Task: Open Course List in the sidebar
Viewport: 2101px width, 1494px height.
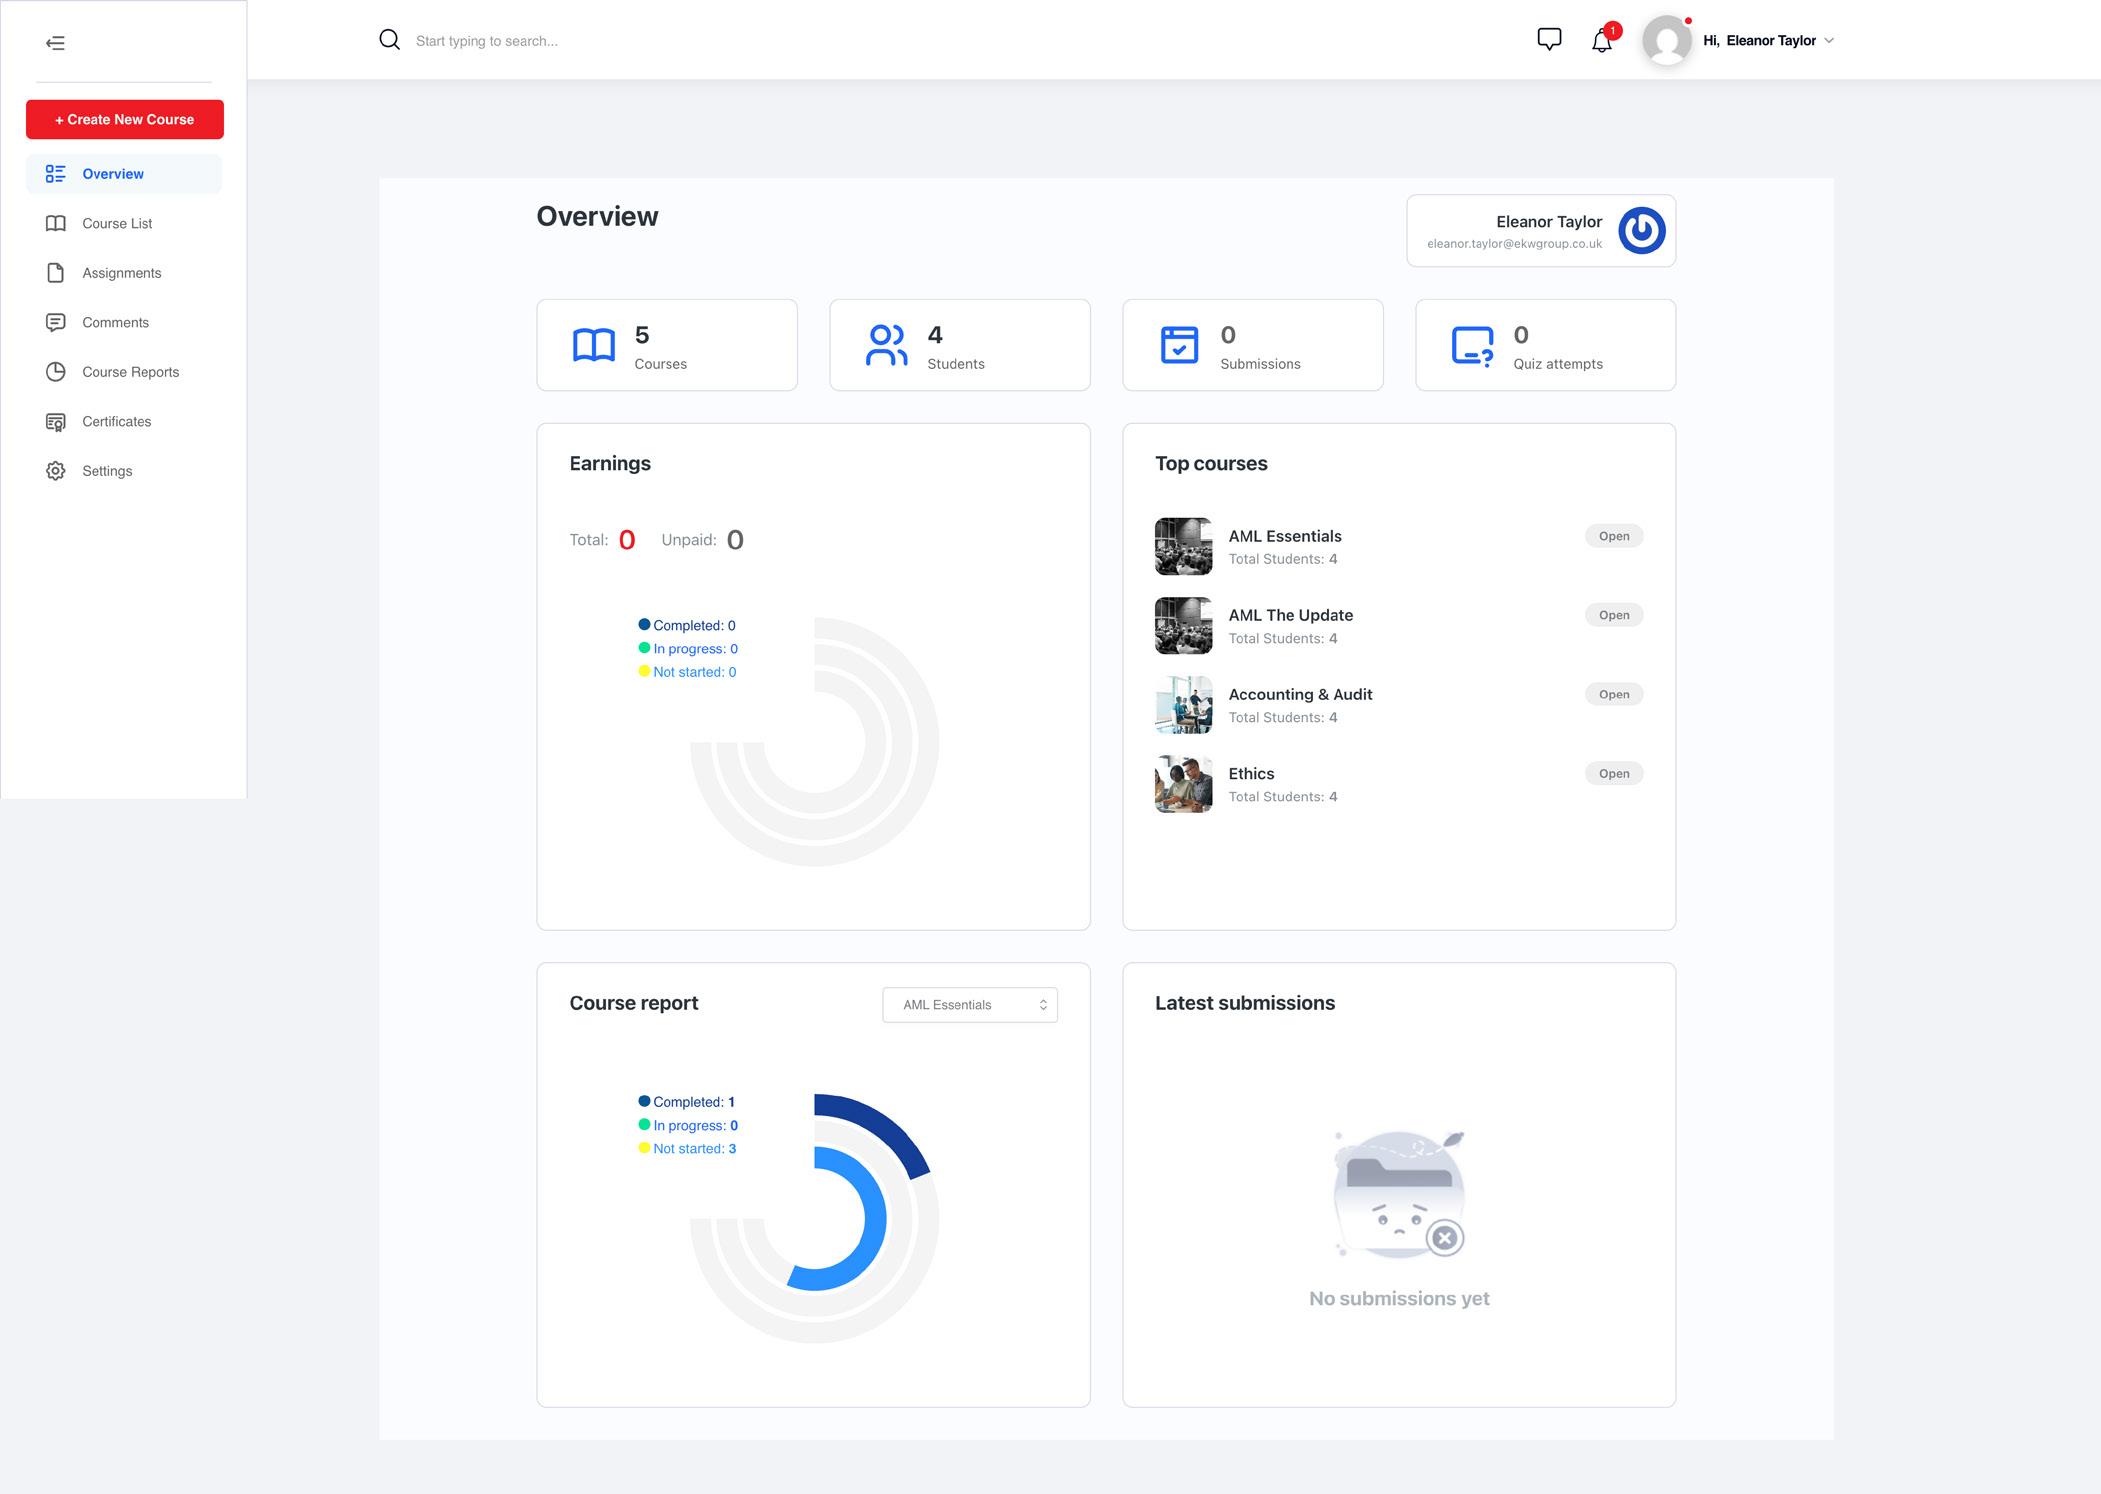Action: [x=117, y=224]
